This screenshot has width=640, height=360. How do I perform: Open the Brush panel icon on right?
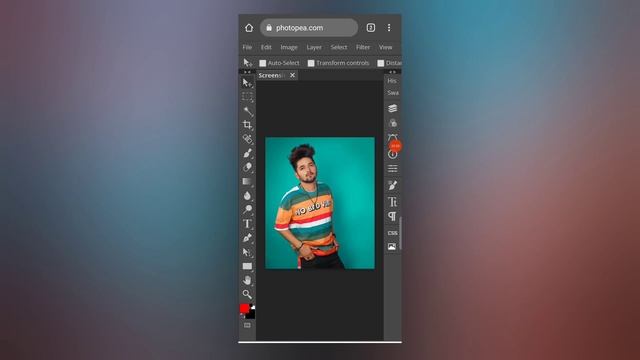tap(392, 185)
